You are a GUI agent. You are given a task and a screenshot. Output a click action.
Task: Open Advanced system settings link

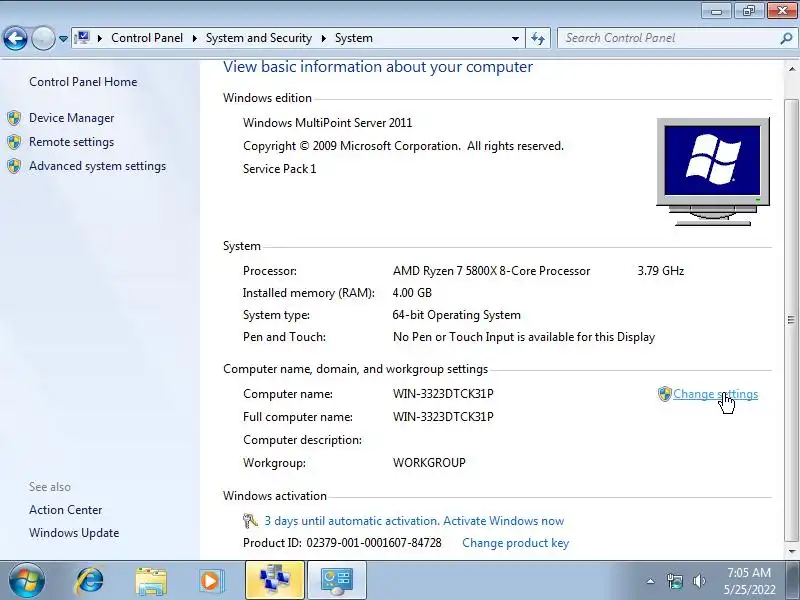tap(97, 166)
